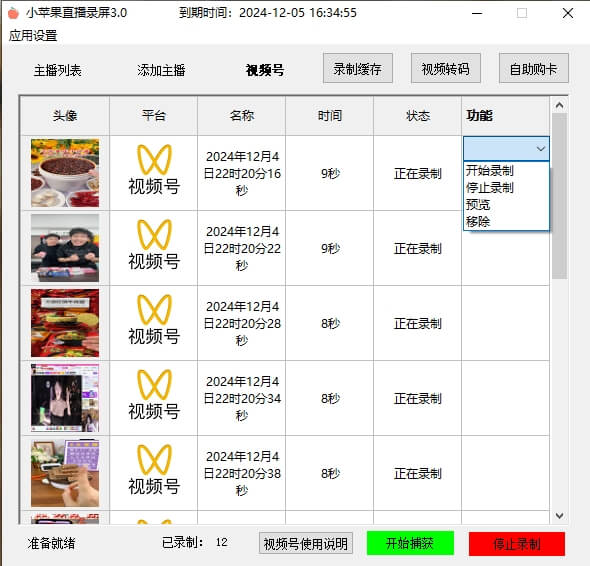Click 正在录制 status in the 22时20分34秒 row
The height and width of the screenshot is (566, 590).
click(x=418, y=398)
